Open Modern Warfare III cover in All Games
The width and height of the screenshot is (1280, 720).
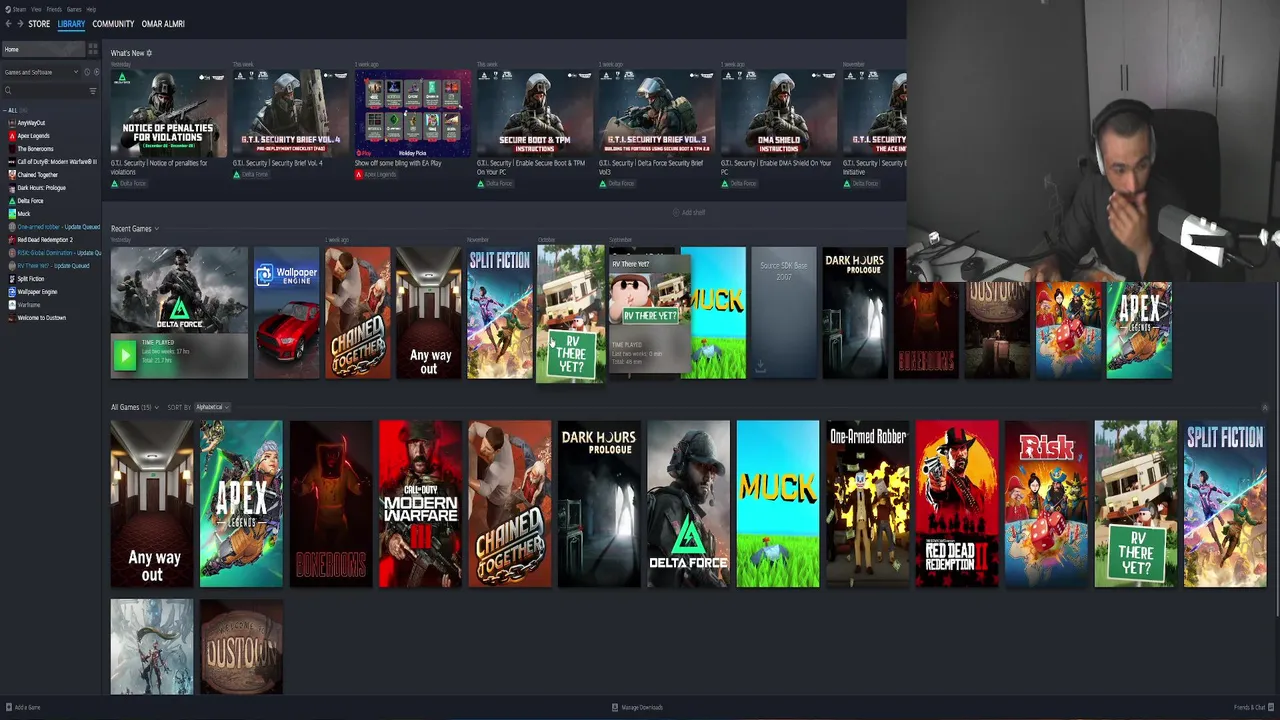click(420, 503)
